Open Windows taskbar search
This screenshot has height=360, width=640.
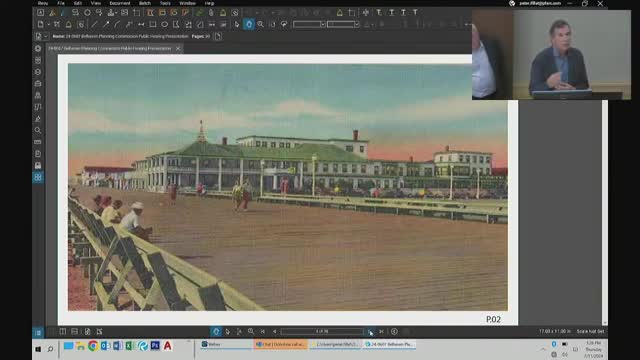(x=50, y=349)
